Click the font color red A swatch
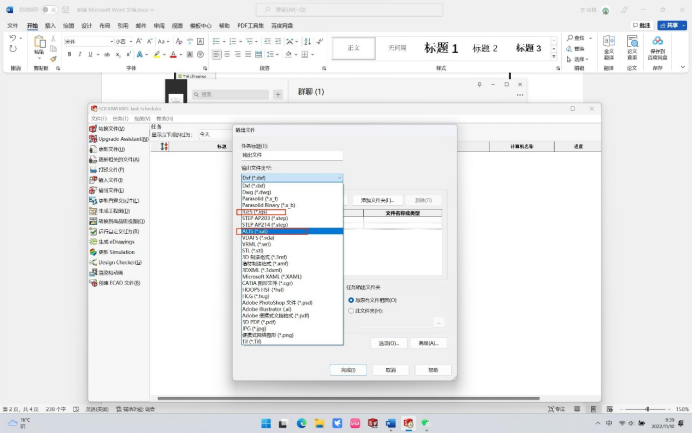This screenshot has width=693, height=433. (x=173, y=55)
